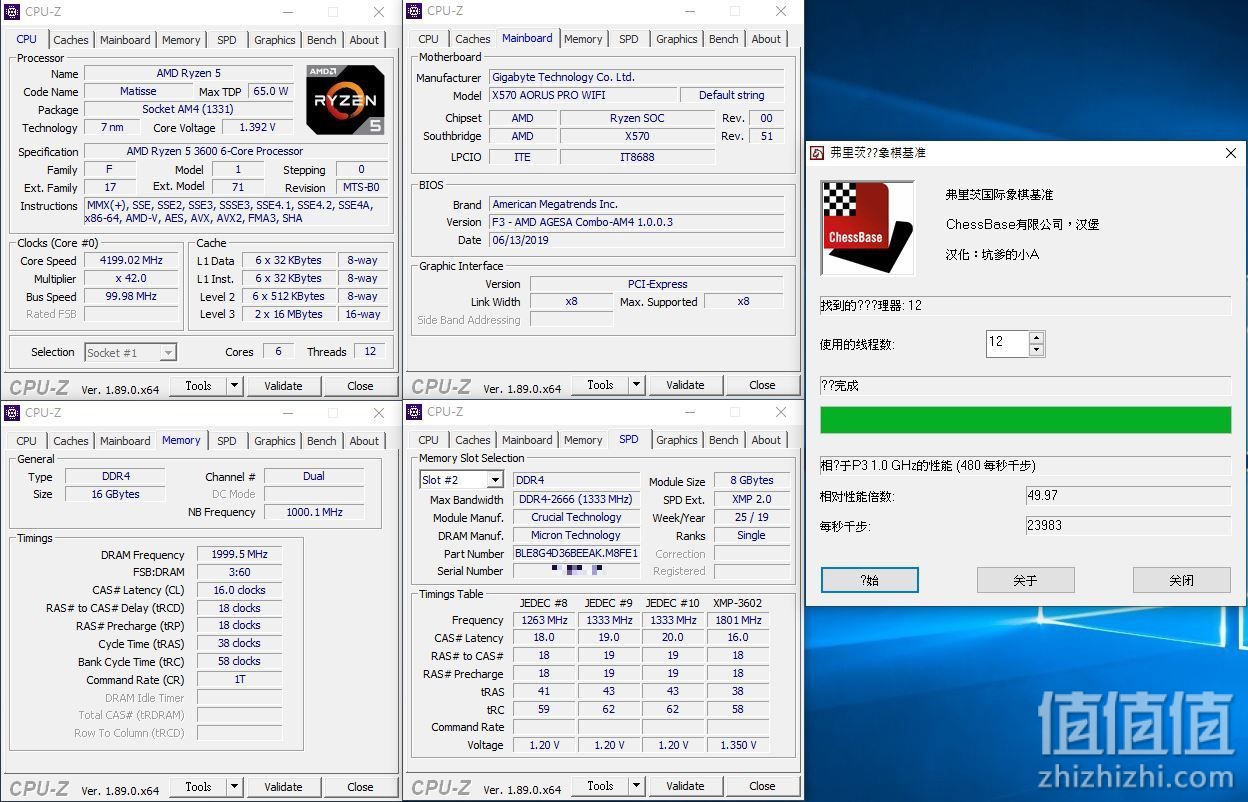The image size is (1248, 802).
Task: Click the SPD Ext. value XMP 2.0
Action: coord(751,499)
